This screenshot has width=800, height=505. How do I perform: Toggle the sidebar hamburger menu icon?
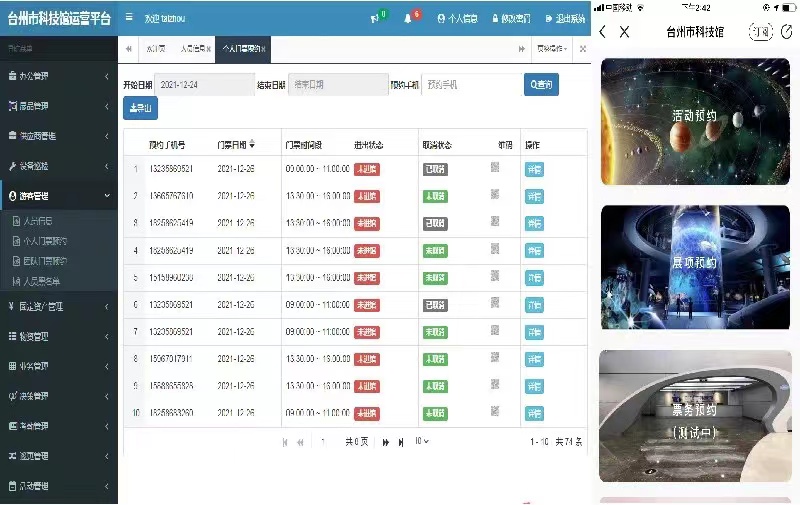coord(129,18)
